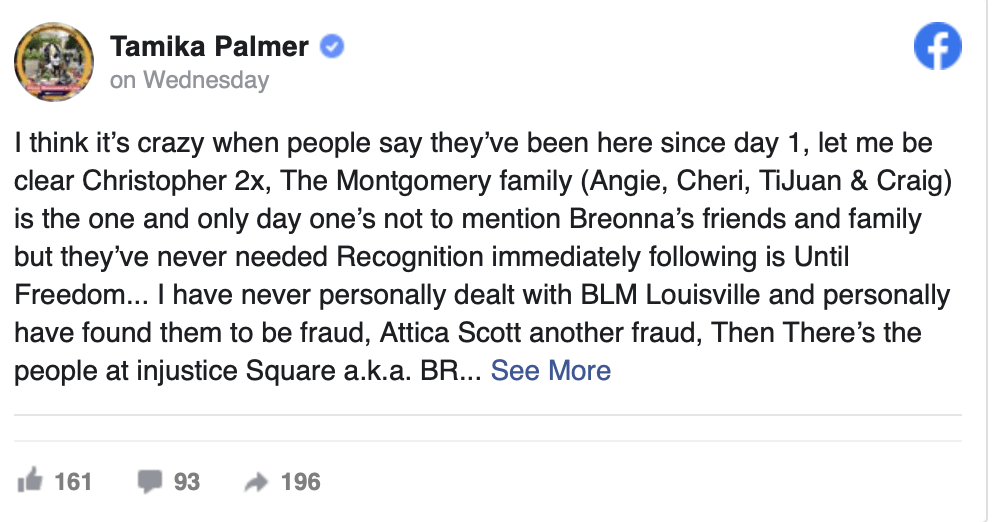The height and width of the screenshot is (522, 992).
Task: Open Tamika Palmer's profile picture
Action: point(54,61)
